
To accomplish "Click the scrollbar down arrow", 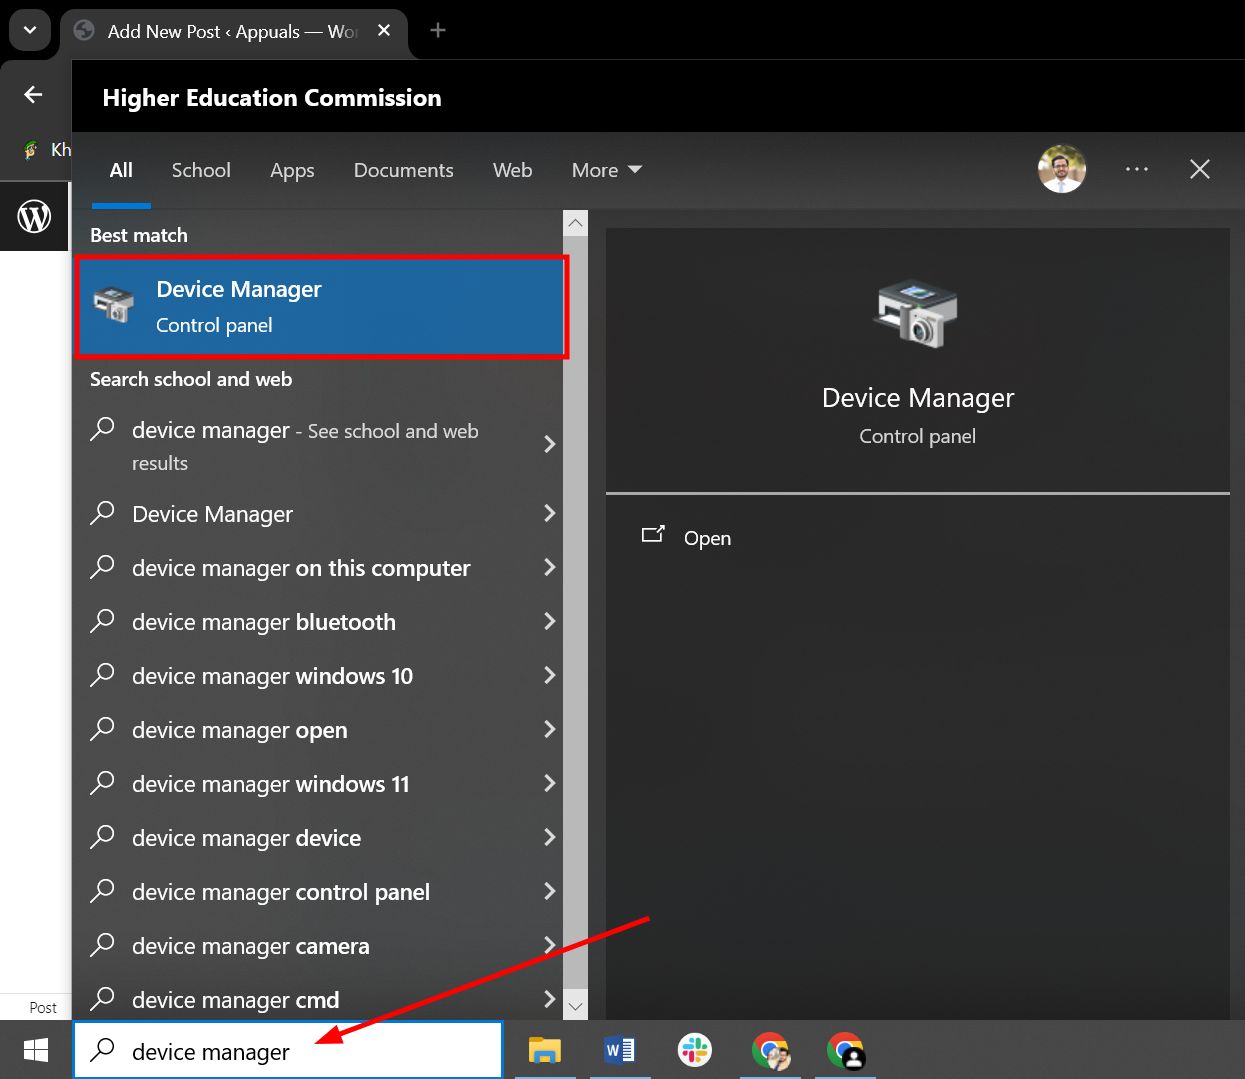I will click(575, 1006).
